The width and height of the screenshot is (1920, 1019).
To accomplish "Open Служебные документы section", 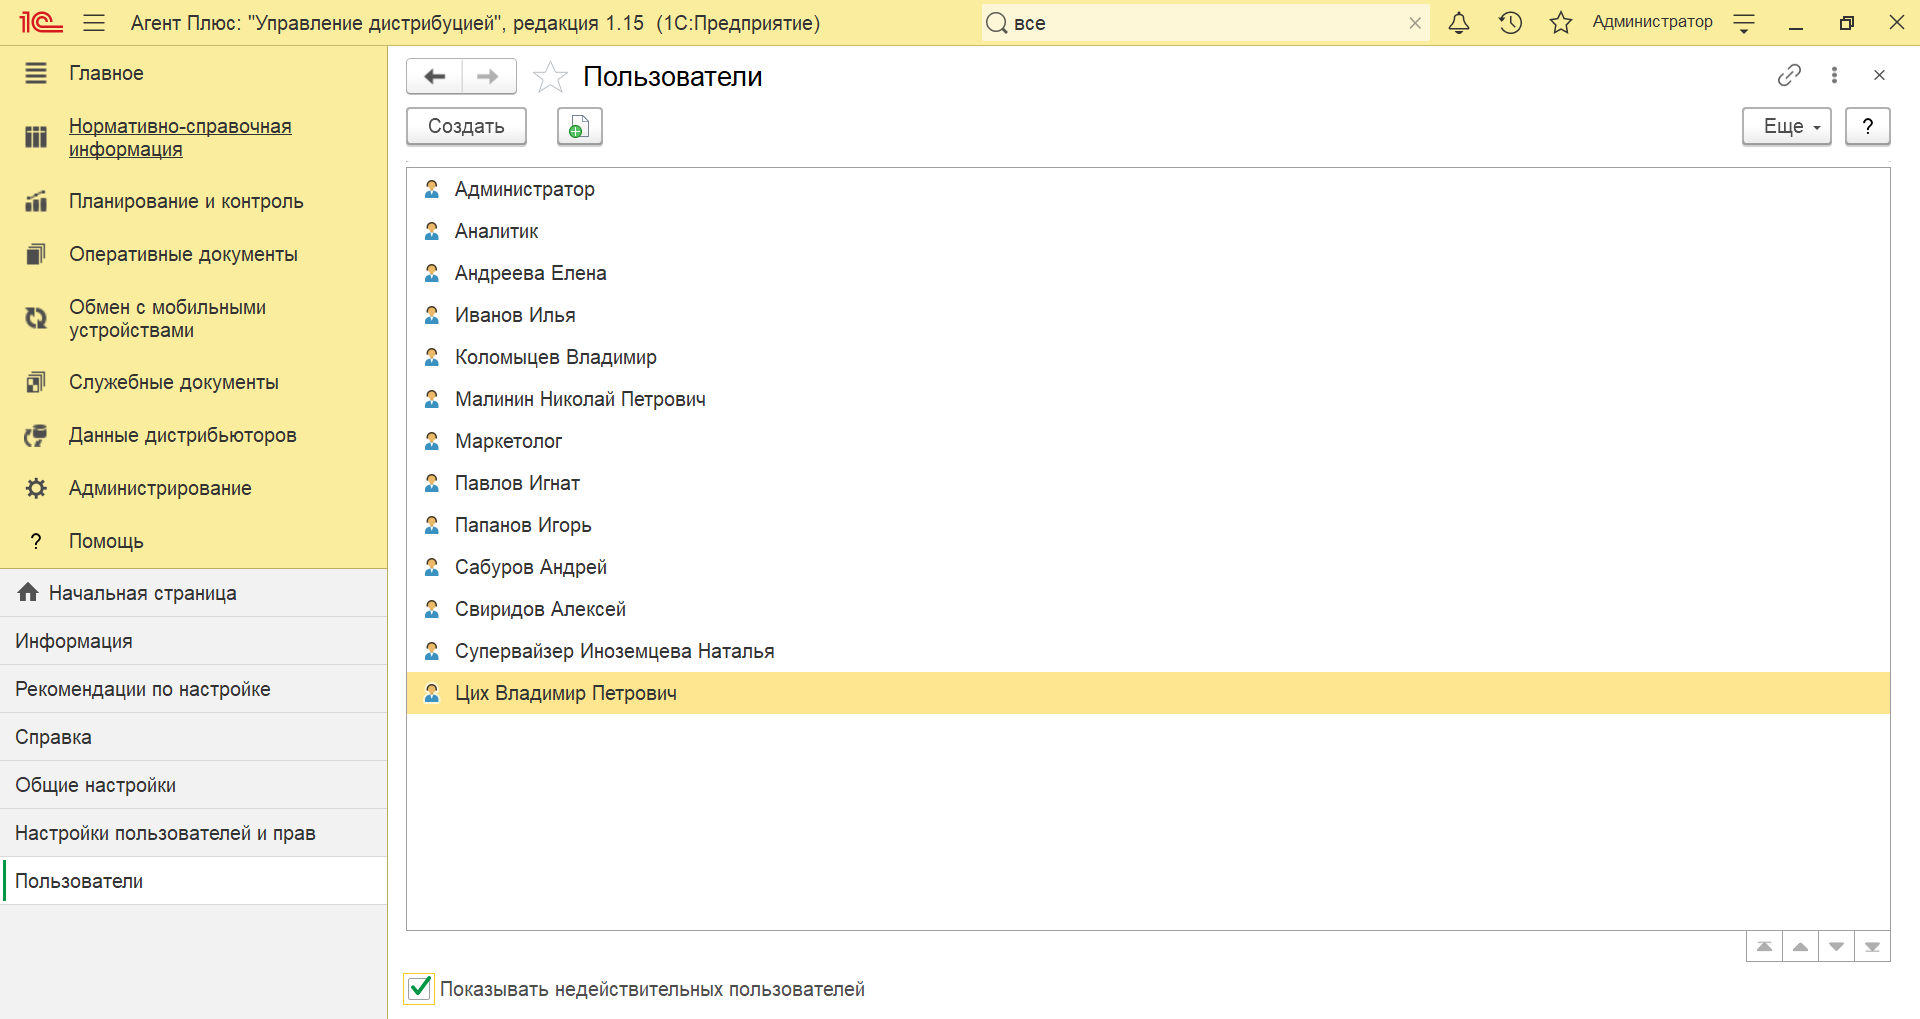I will [174, 382].
